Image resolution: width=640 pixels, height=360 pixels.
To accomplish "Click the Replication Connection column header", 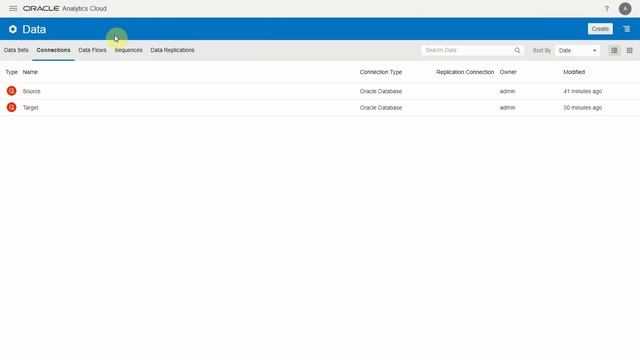I will [465, 72].
